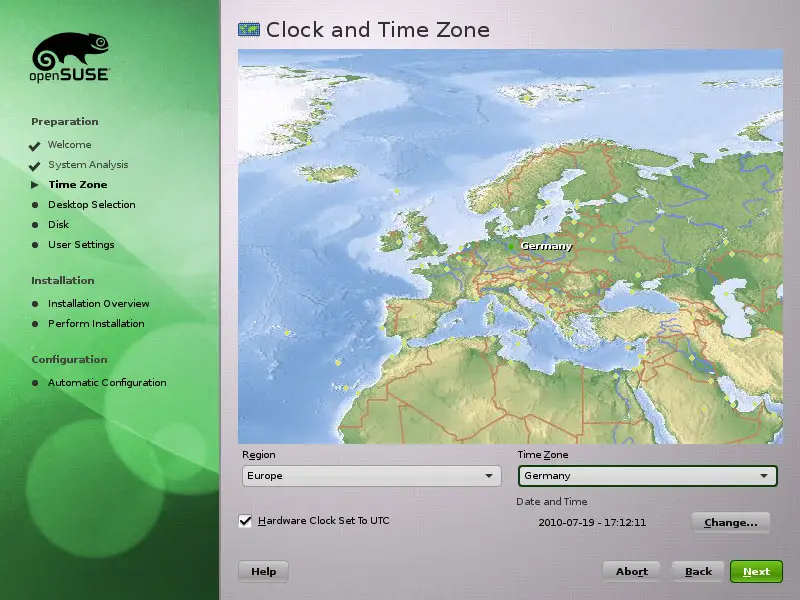This screenshot has width=800, height=600.
Task: Click the Germany marker on the map
Action: pos(512,246)
